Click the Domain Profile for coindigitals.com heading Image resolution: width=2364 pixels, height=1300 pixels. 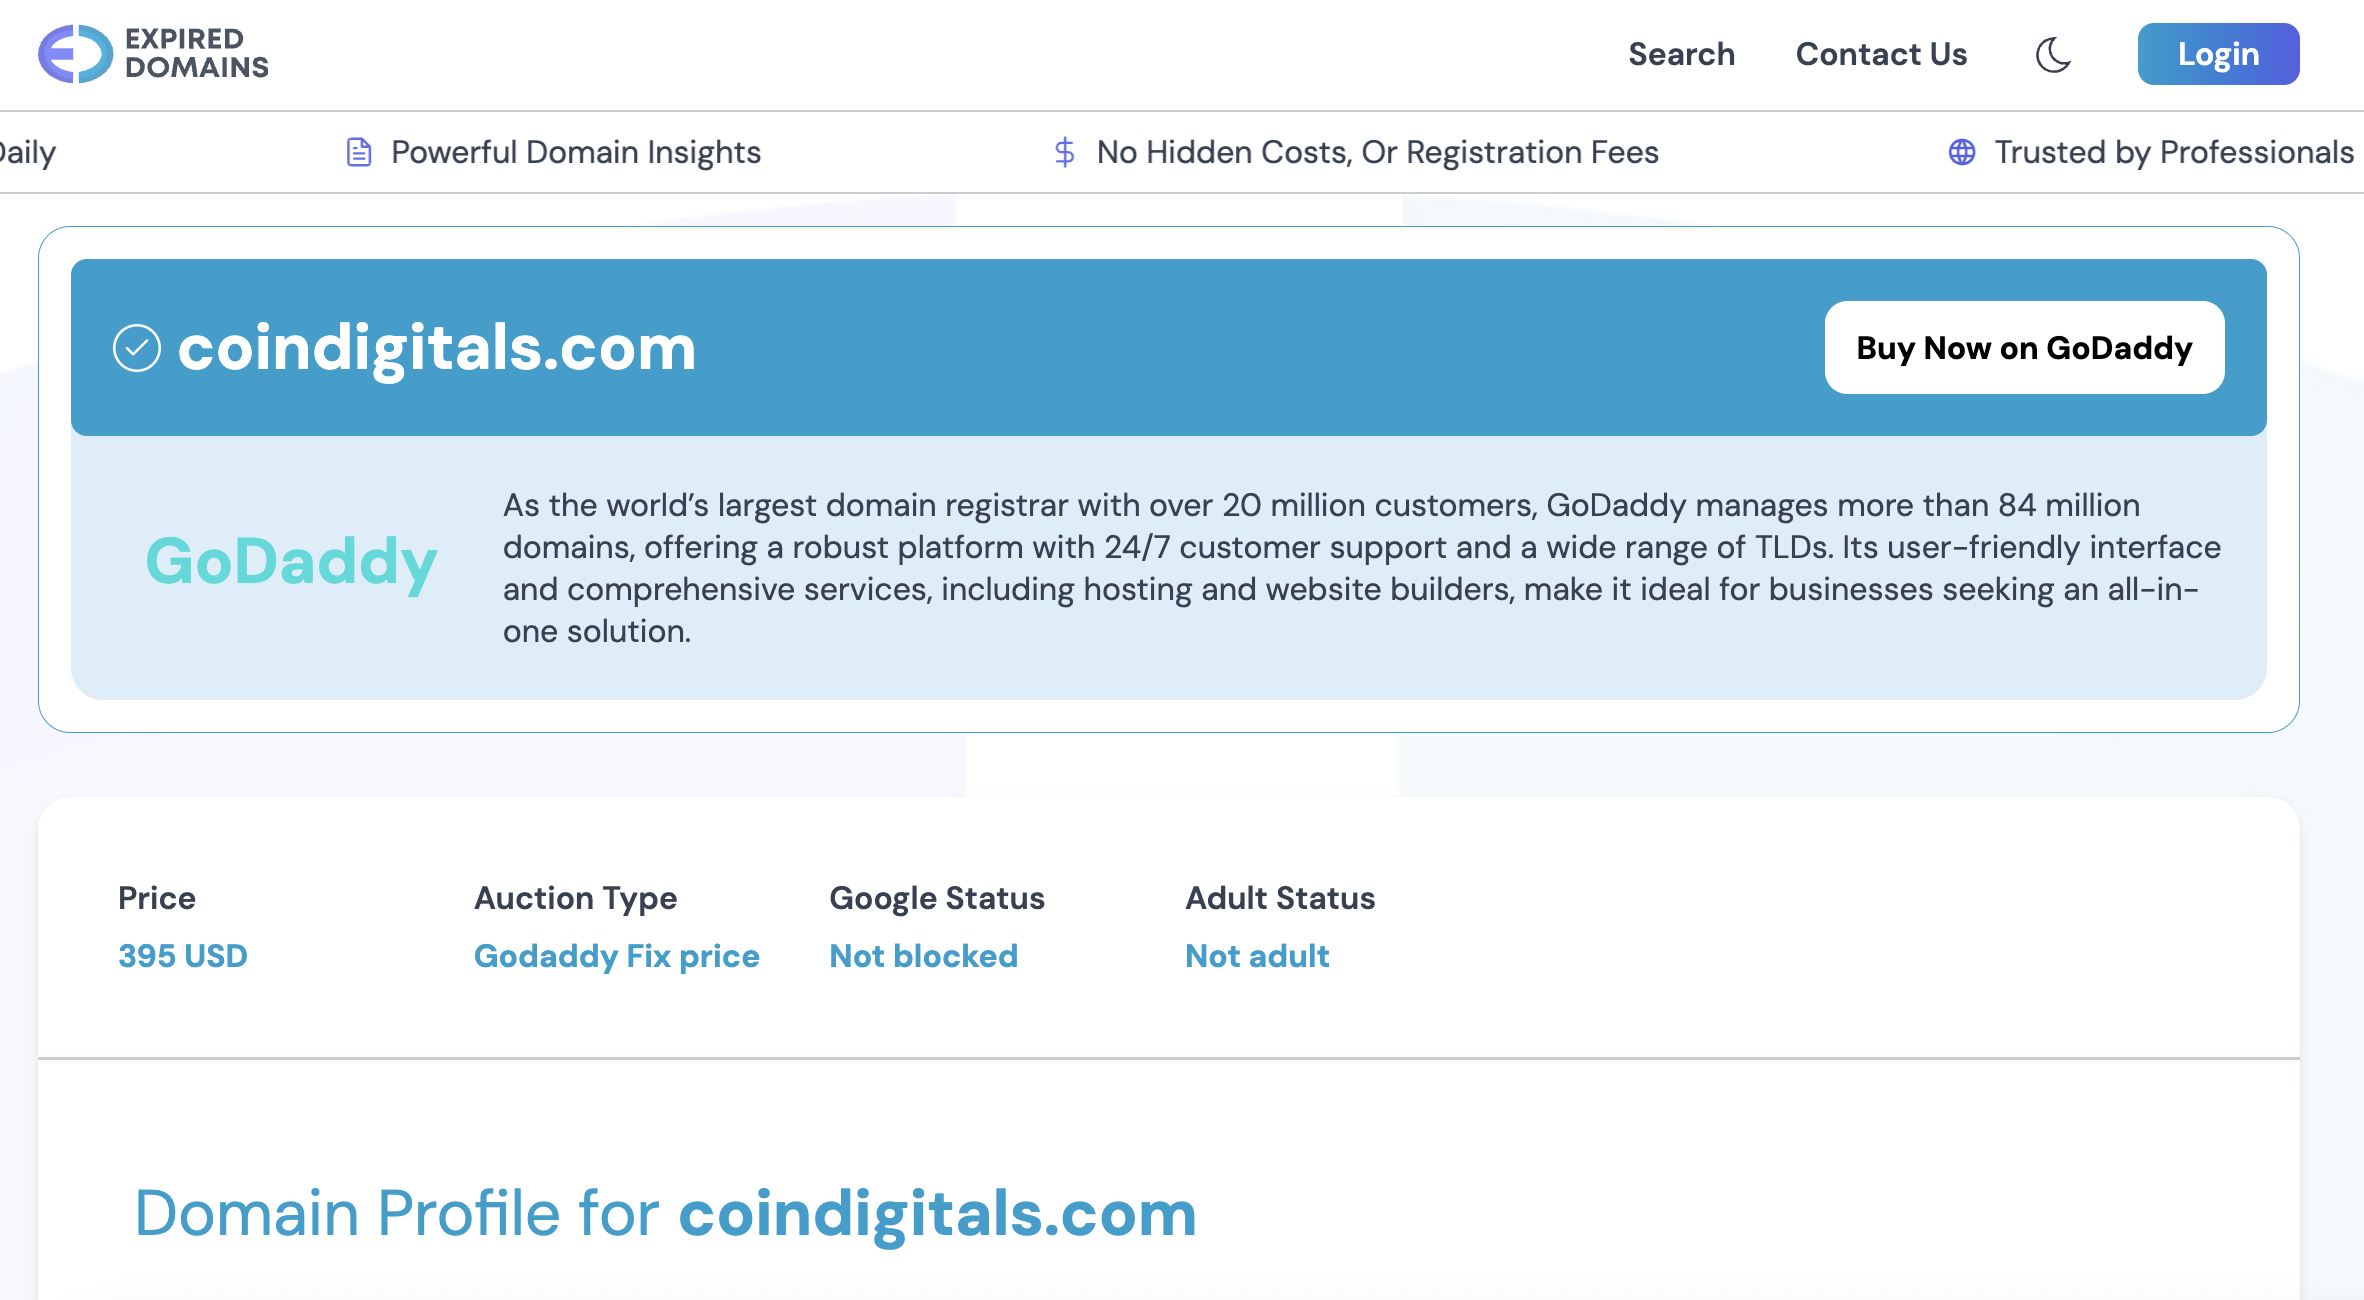[x=665, y=1213]
